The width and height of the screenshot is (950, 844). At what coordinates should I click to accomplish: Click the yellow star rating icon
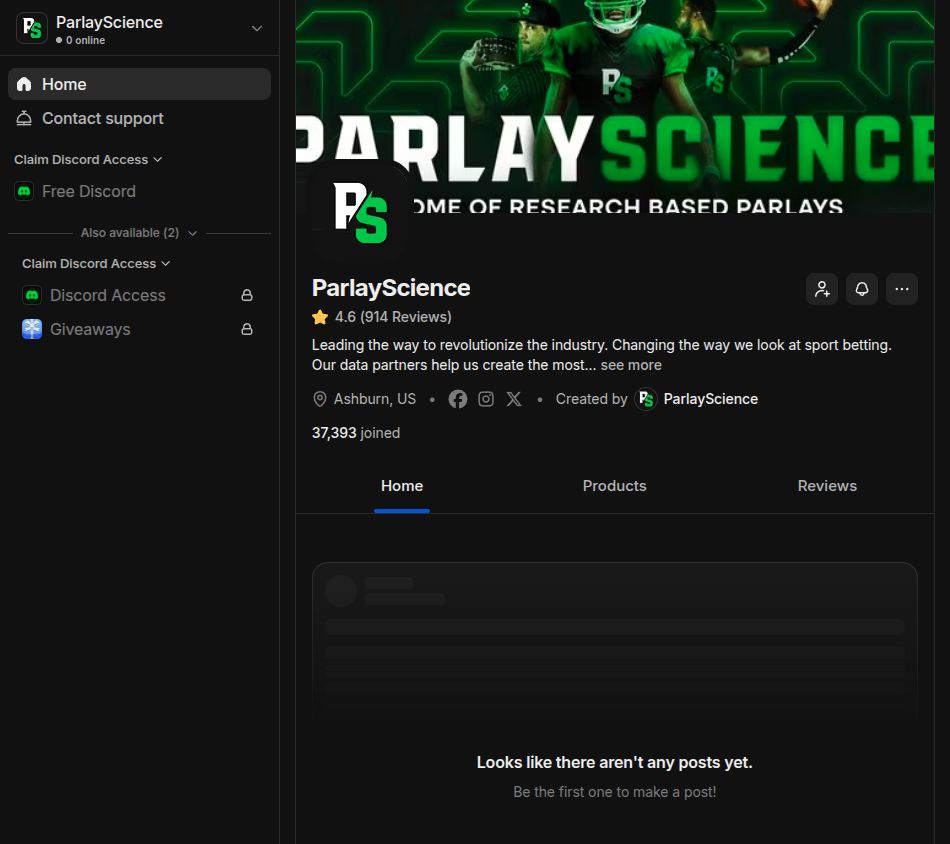pyautogui.click(x=320, y=317)
